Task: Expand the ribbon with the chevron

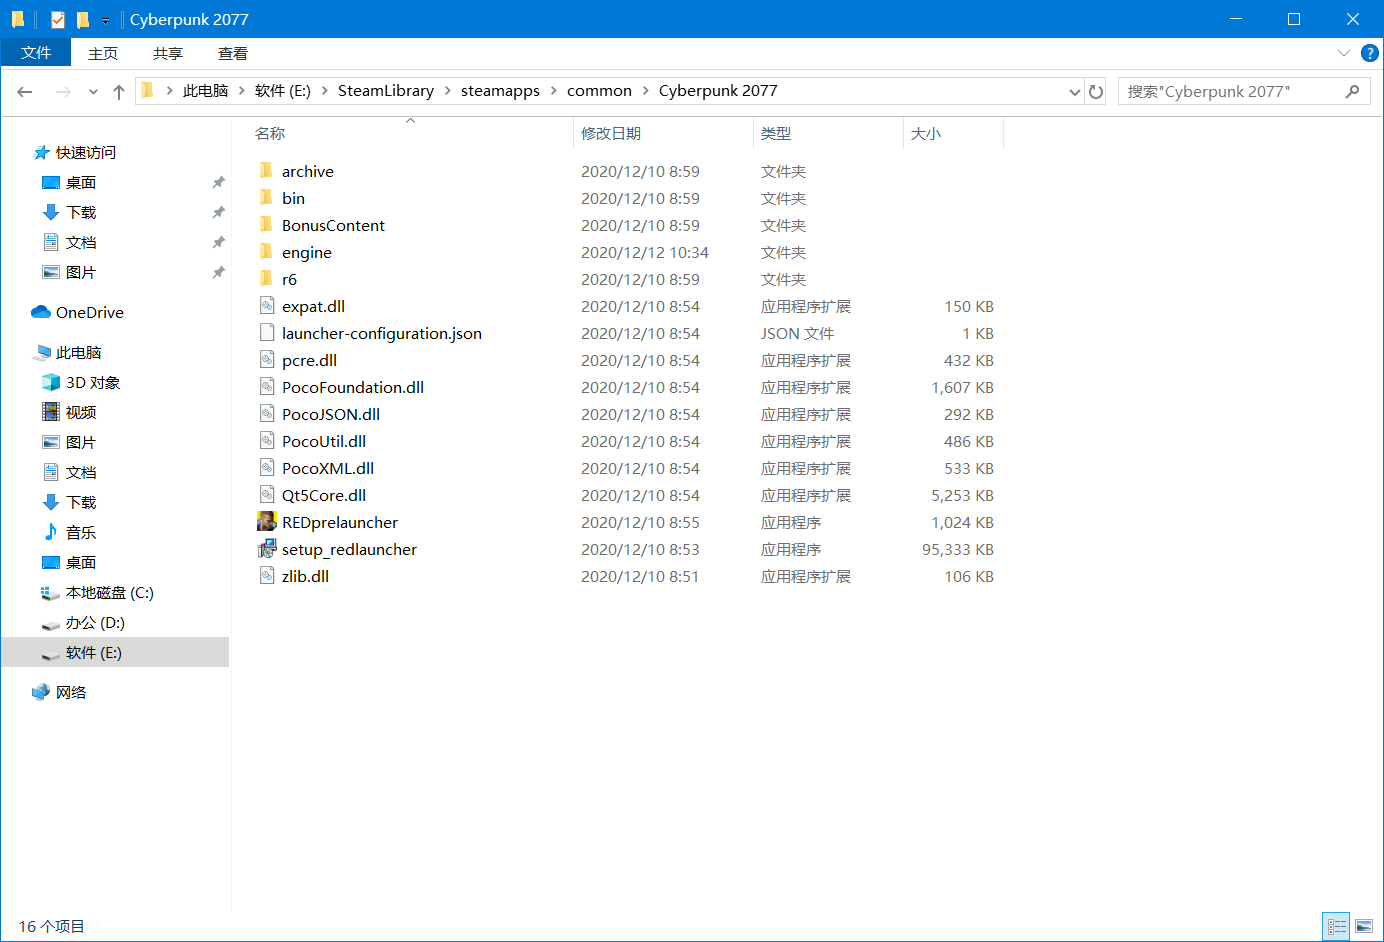Action: tap(1343, 53)
